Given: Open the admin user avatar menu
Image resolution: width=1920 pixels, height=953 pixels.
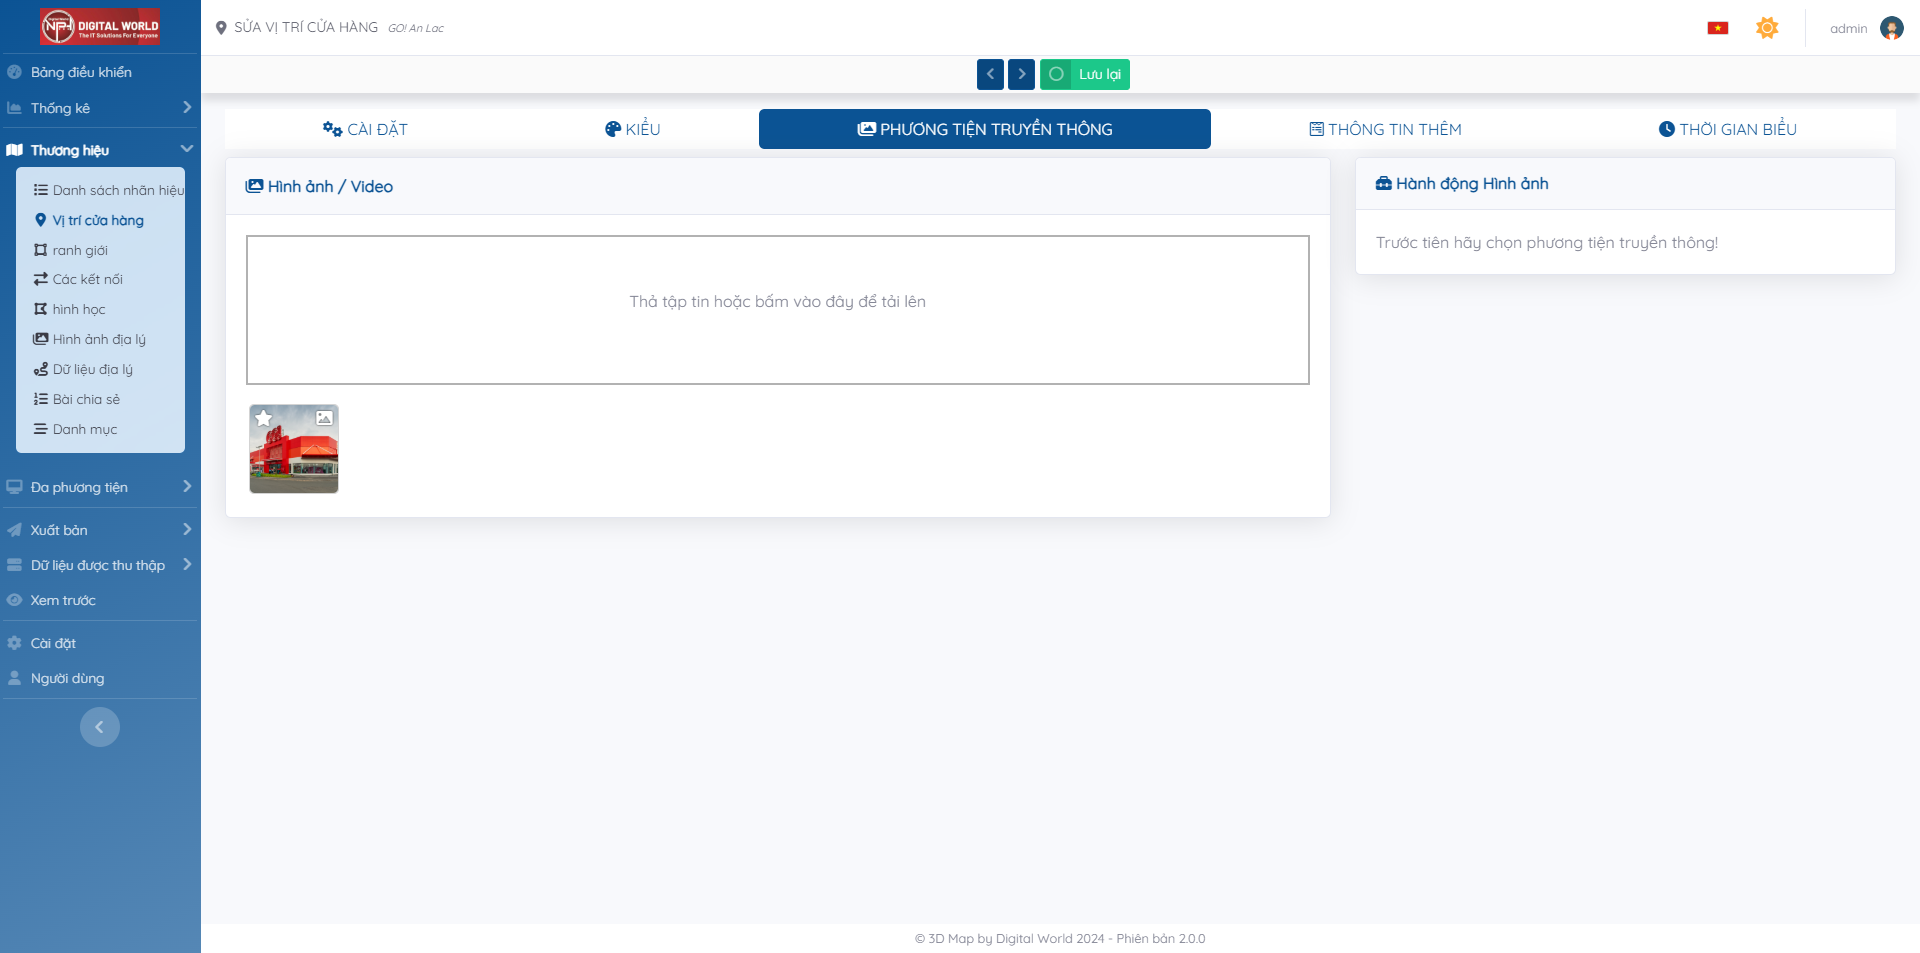Looking at the screenshot, I should pos(1891,28).
